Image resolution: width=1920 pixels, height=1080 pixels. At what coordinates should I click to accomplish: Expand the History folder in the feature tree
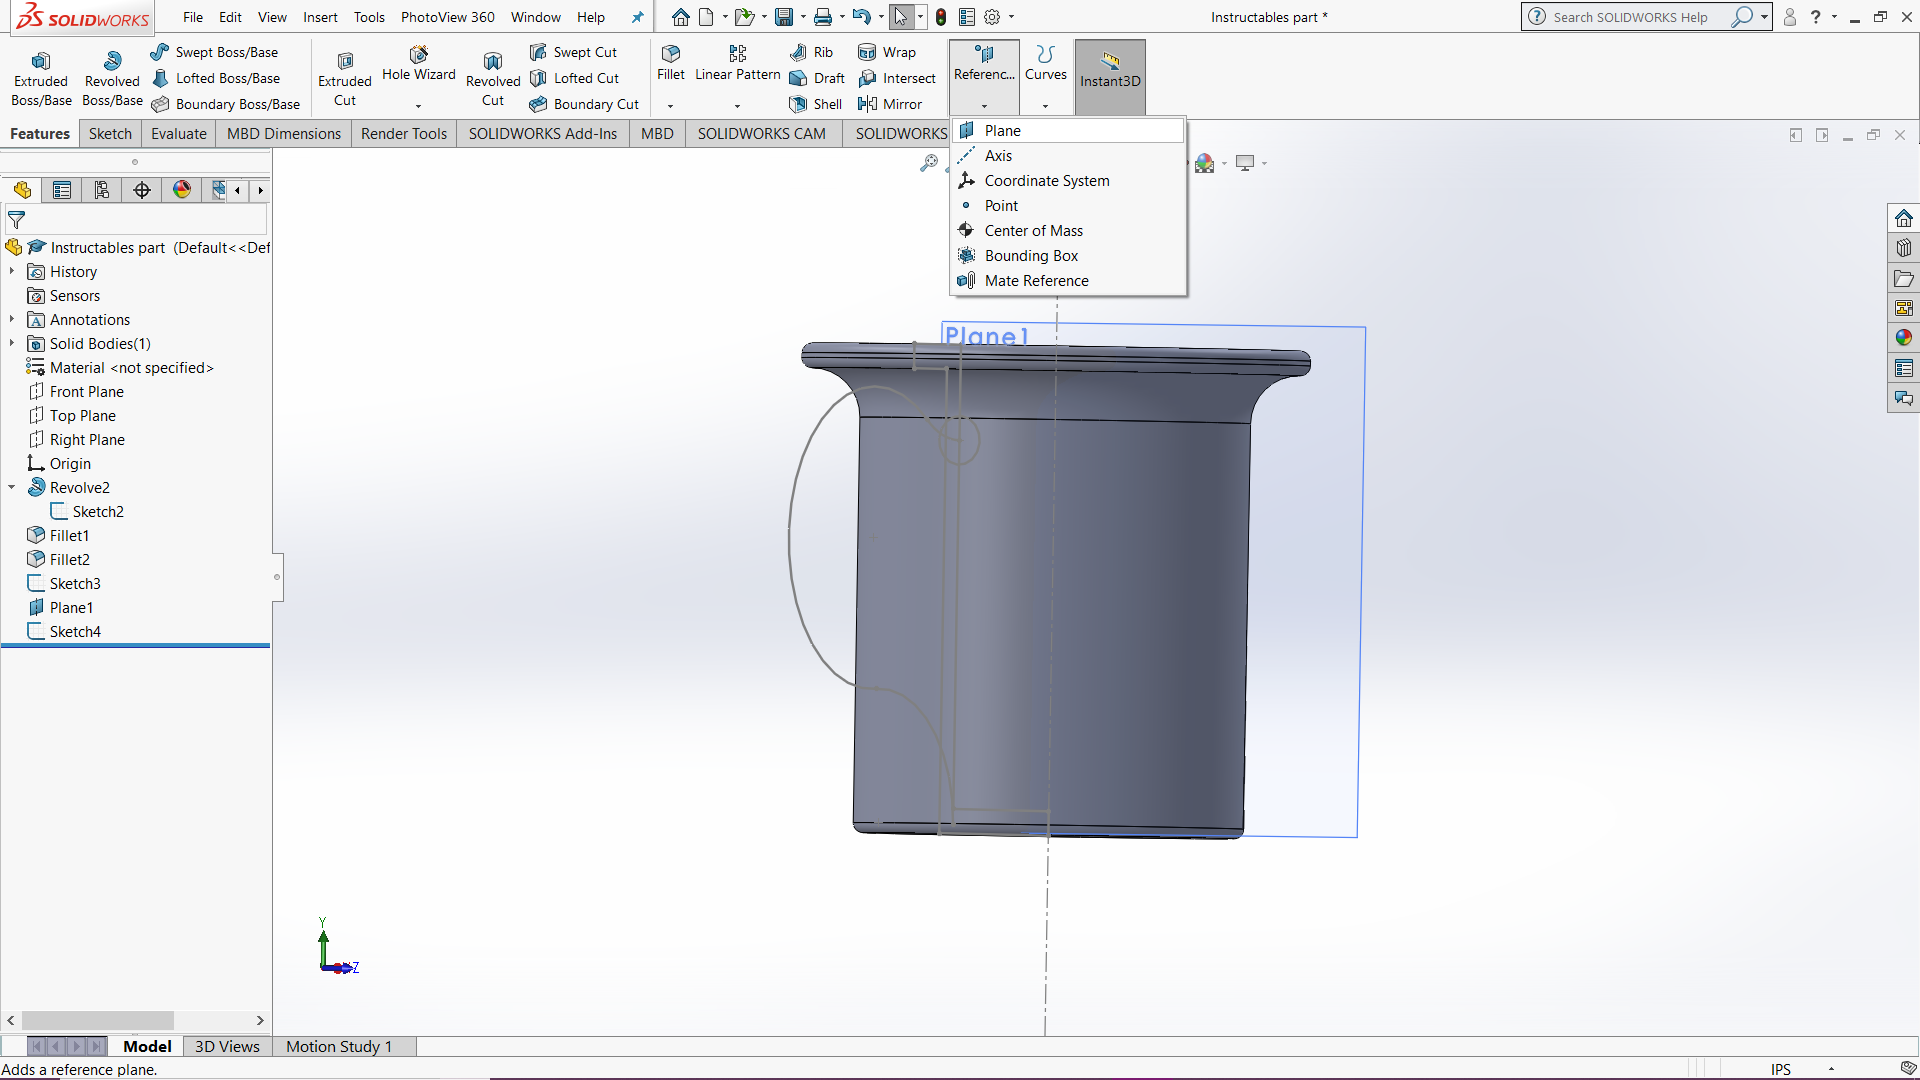[x=12, y=271]
